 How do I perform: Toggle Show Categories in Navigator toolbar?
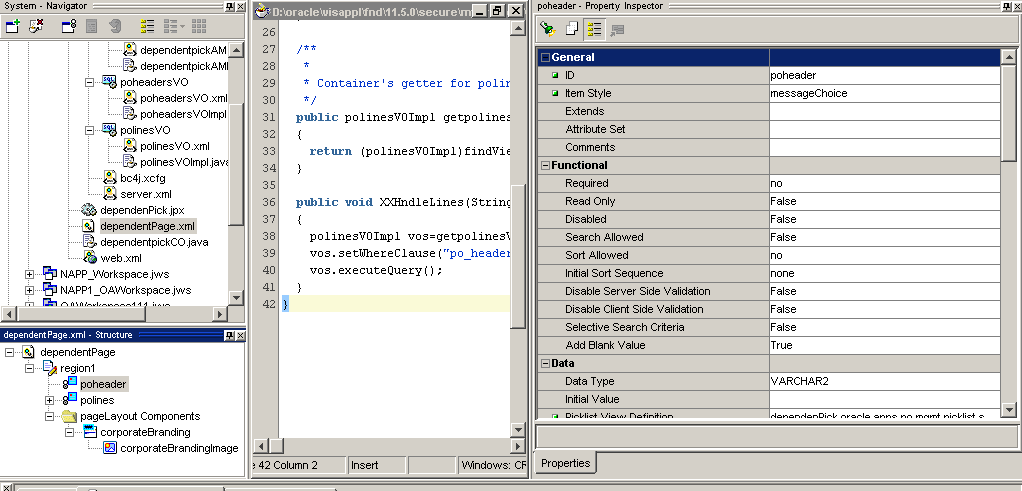(147, 27)
